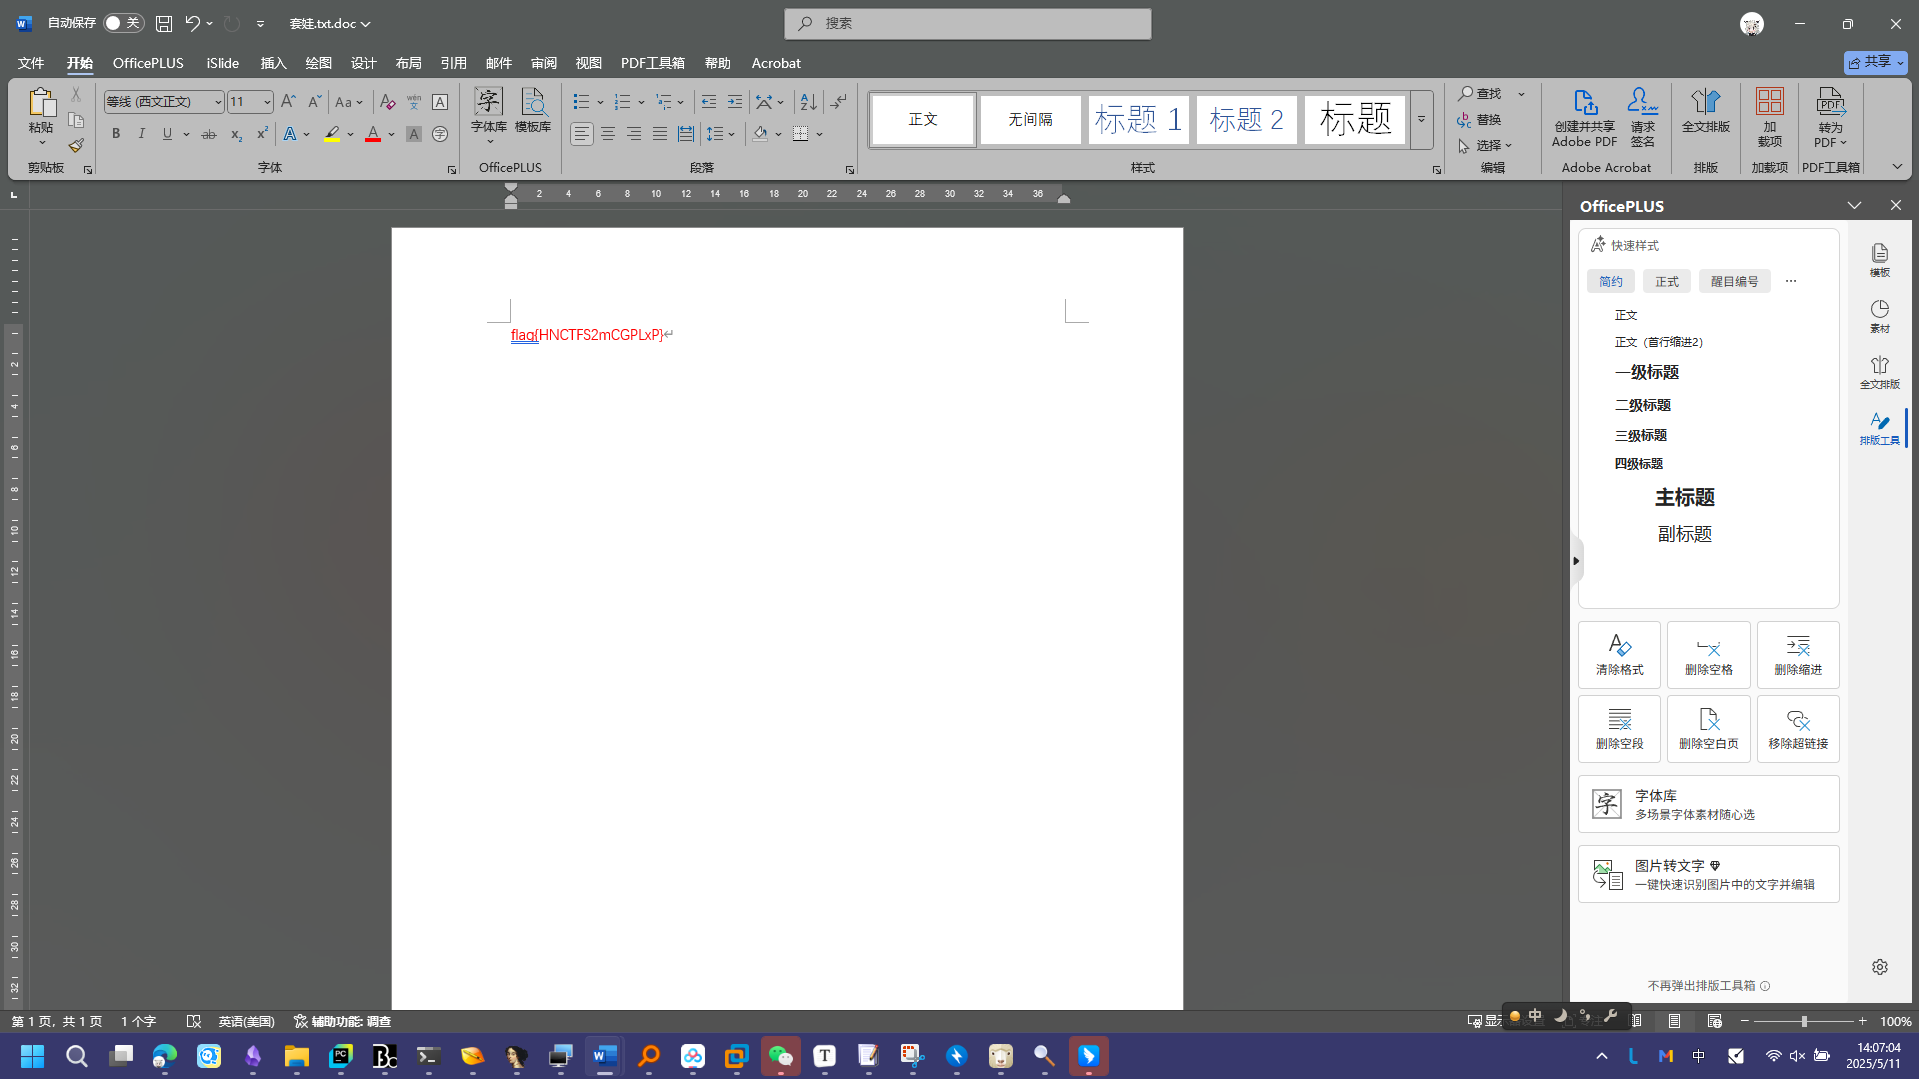Apply the 标题 1 style
1919x1079 pixels.
tap(1138, 120)
